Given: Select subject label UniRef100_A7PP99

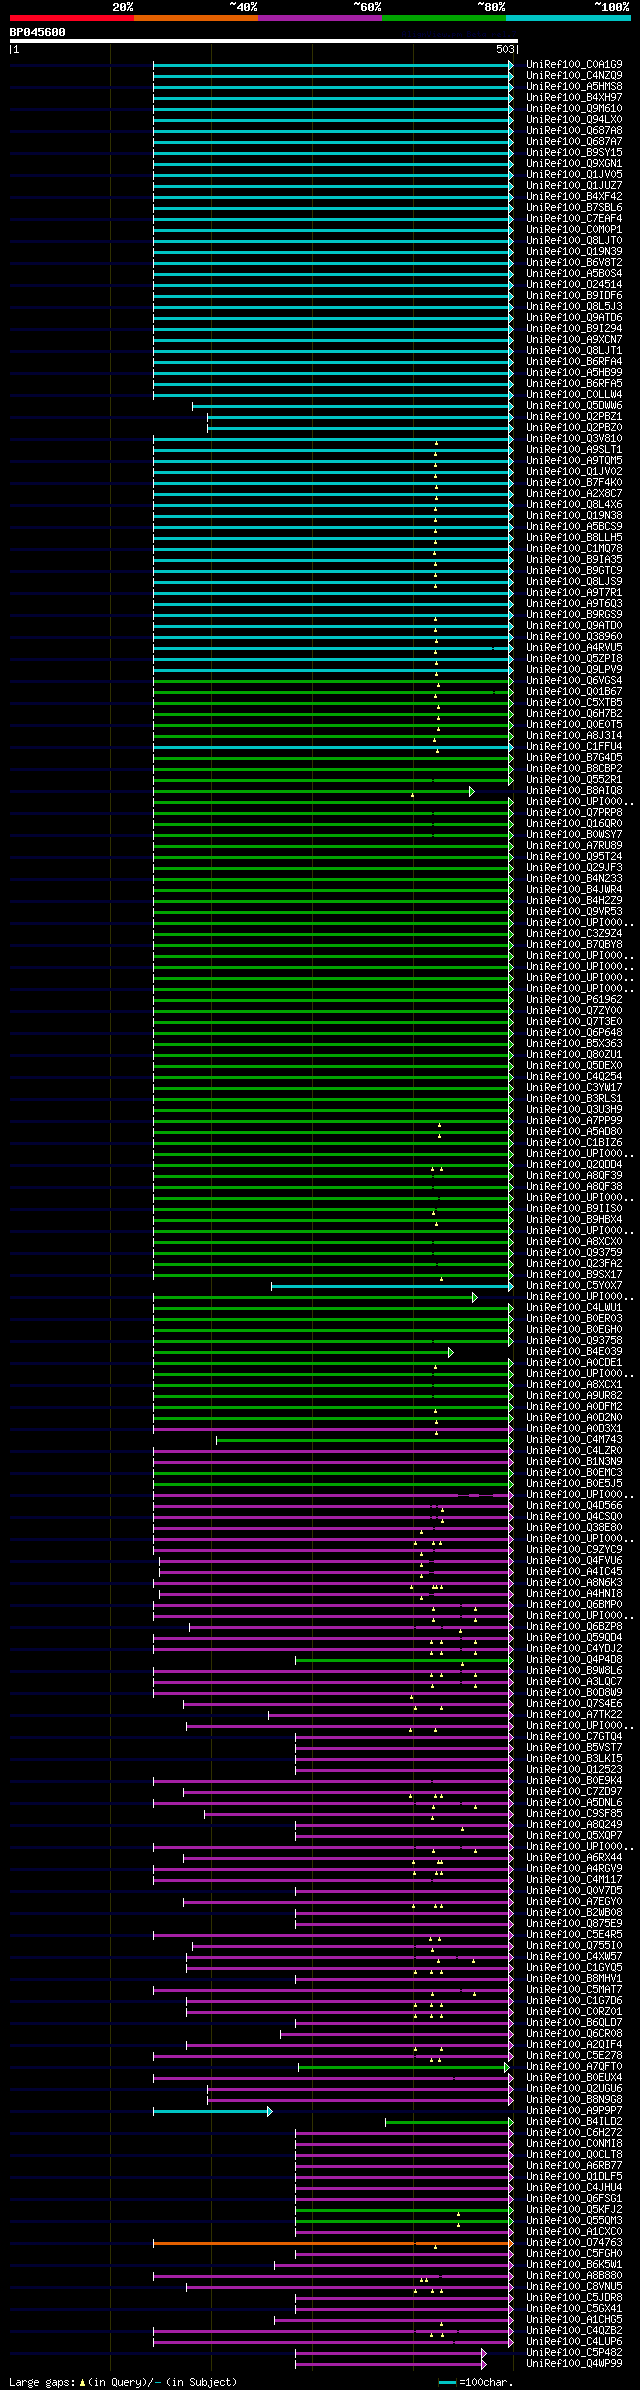Looking at the screenshot, I should (574, 1120).
